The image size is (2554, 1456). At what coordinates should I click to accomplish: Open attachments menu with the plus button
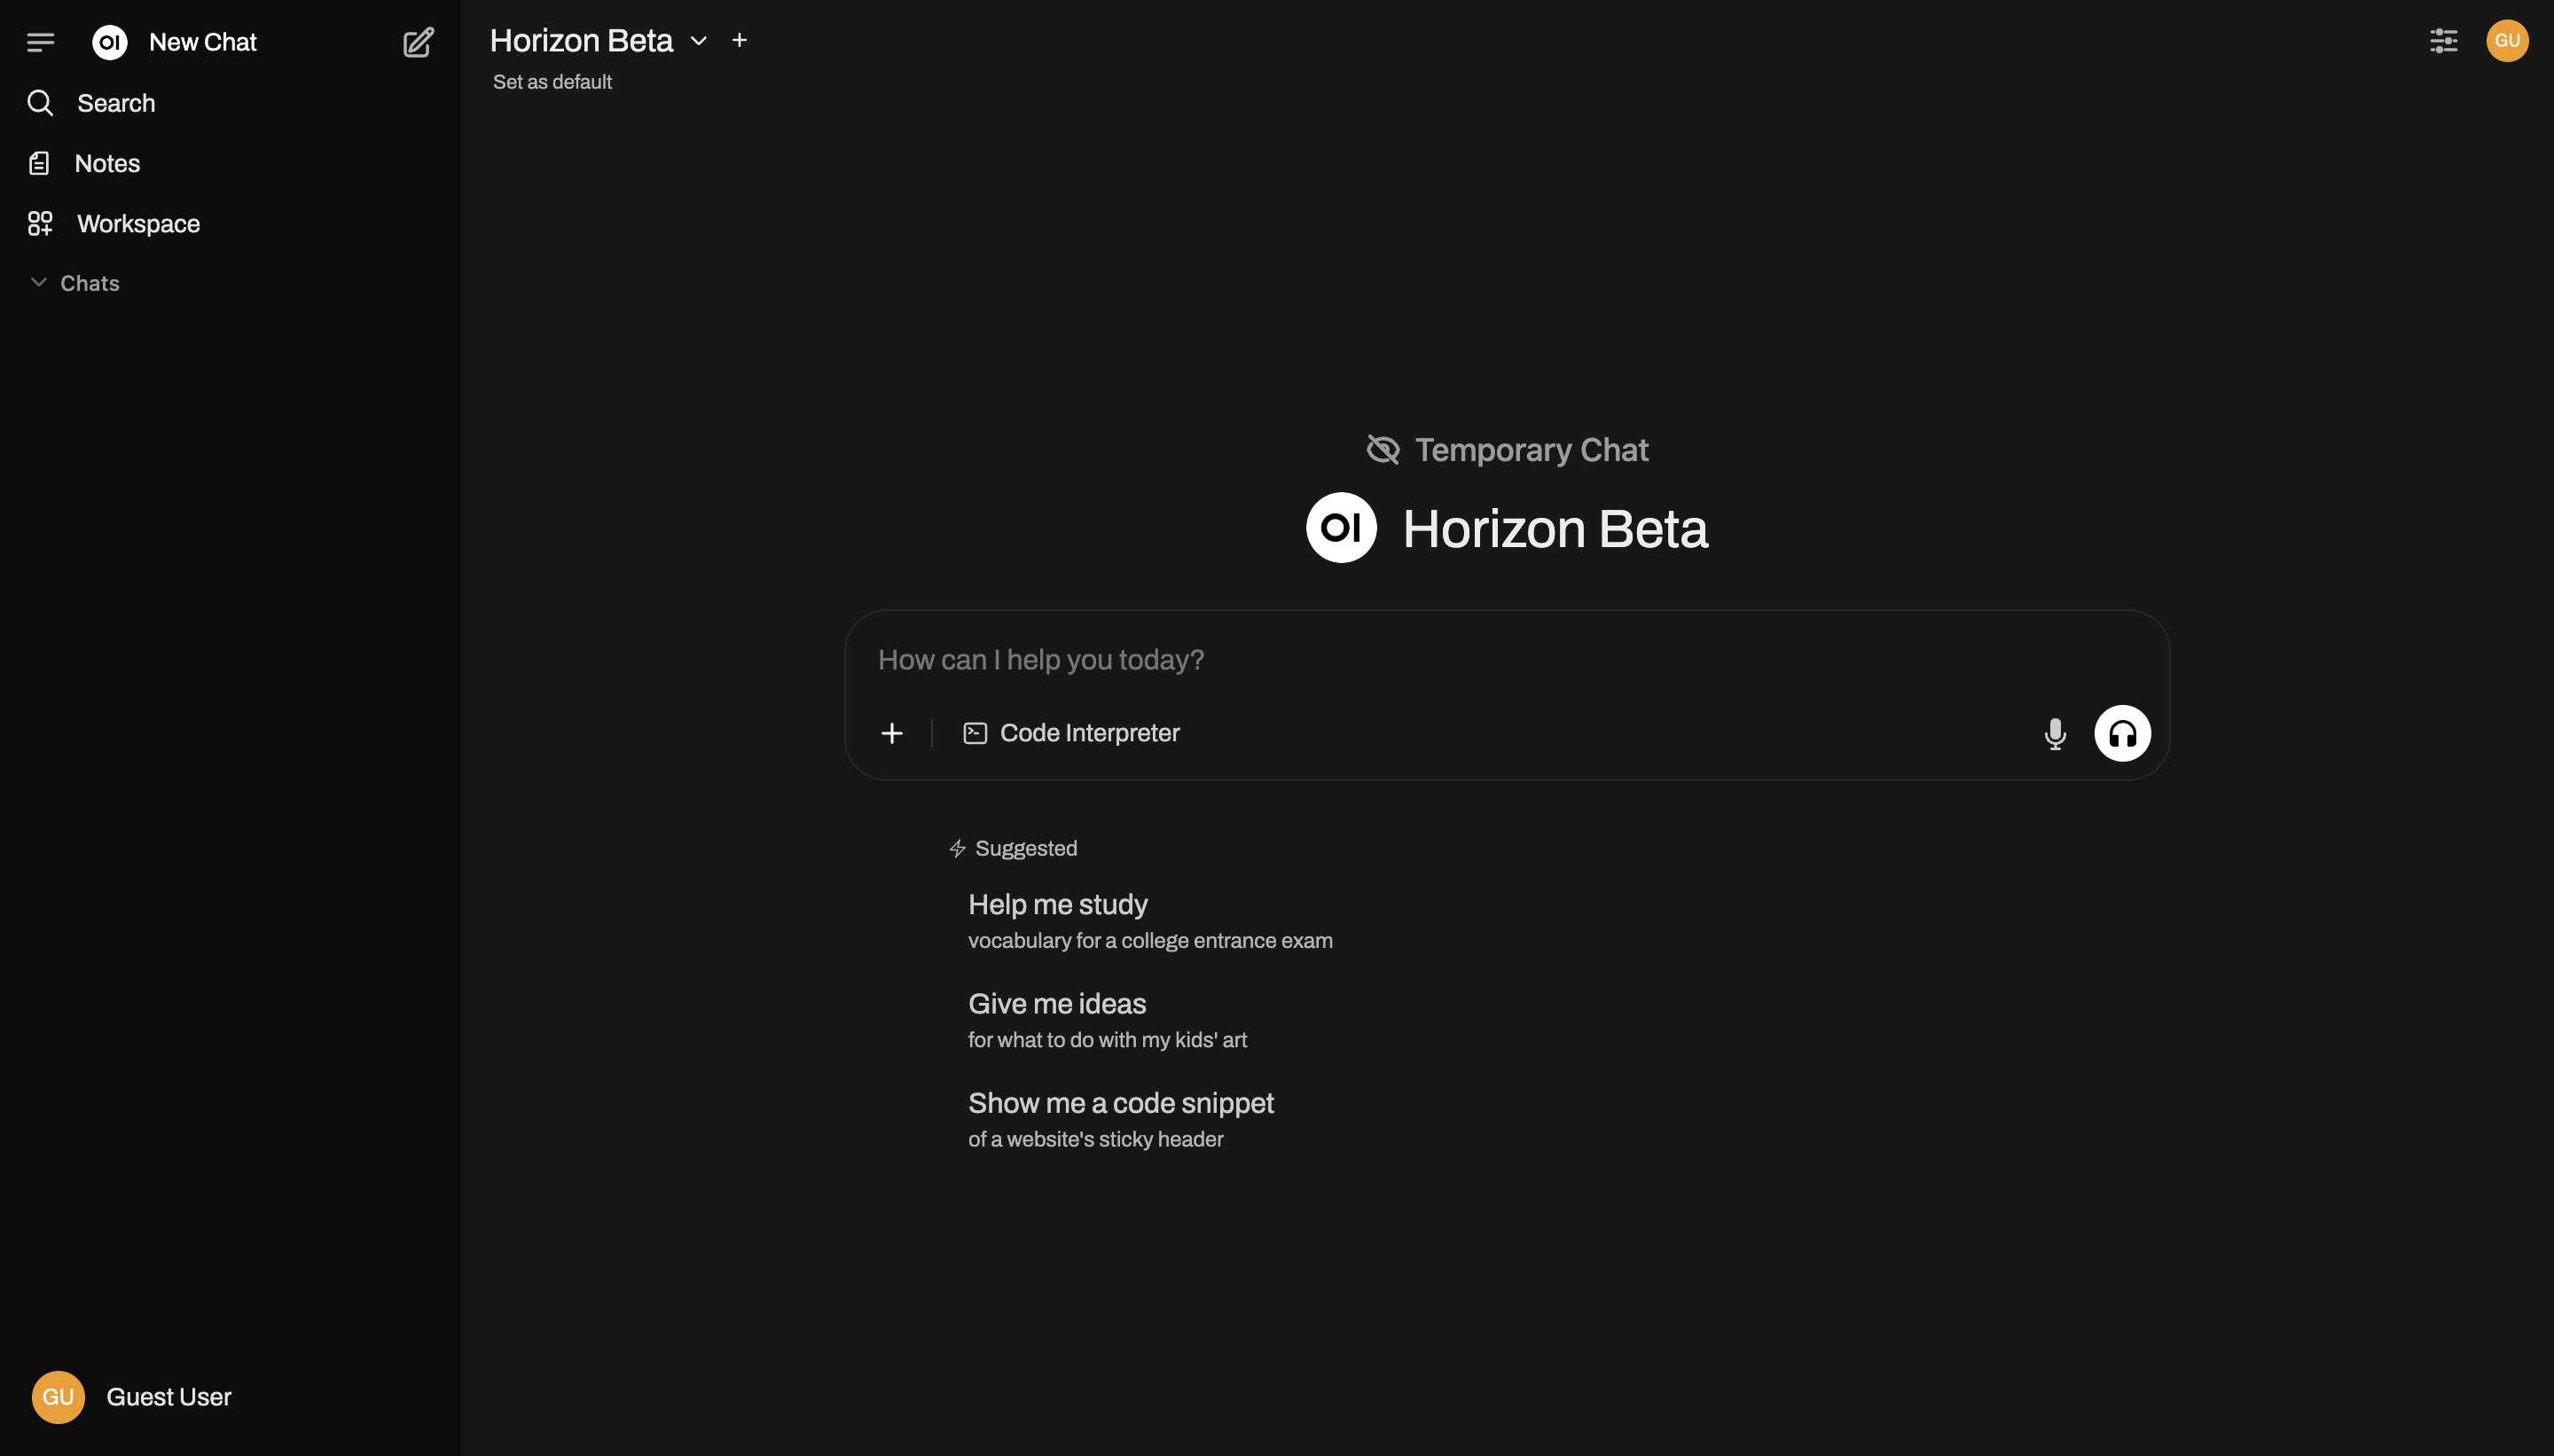(891, 733)
